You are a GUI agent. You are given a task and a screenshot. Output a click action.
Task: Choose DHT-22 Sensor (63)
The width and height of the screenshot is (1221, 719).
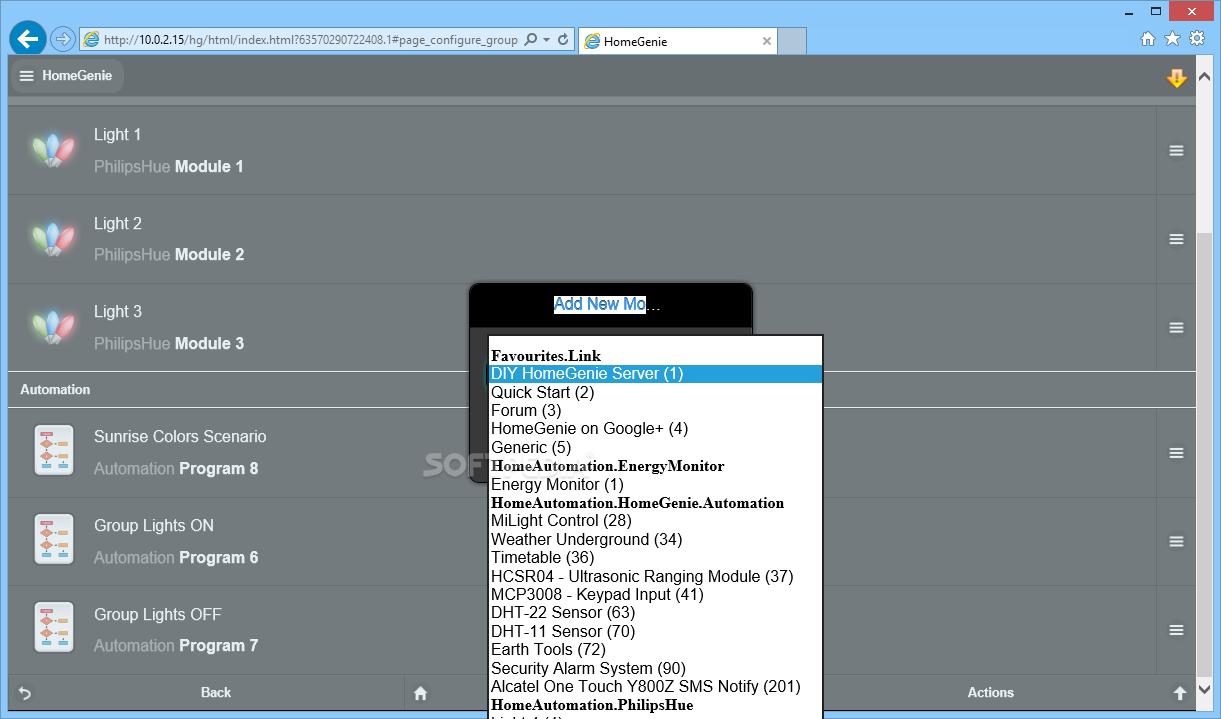(x=656, y=612)
